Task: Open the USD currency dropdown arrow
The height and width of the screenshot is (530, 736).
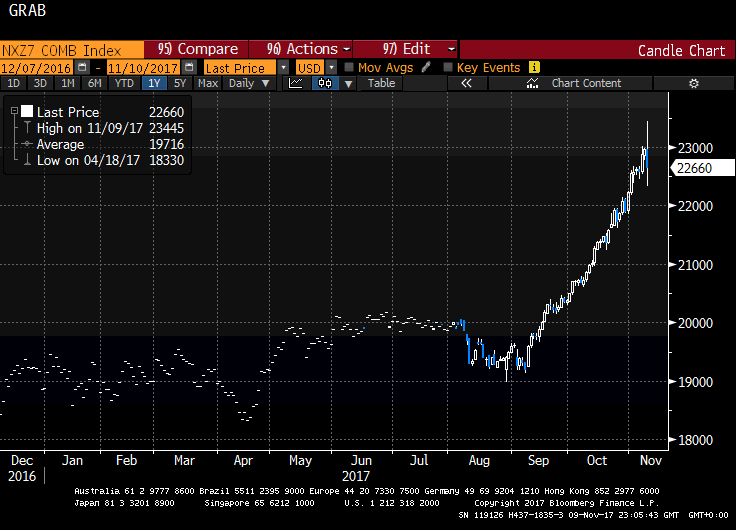Action: pyautogui.click(x=331, y=67)
